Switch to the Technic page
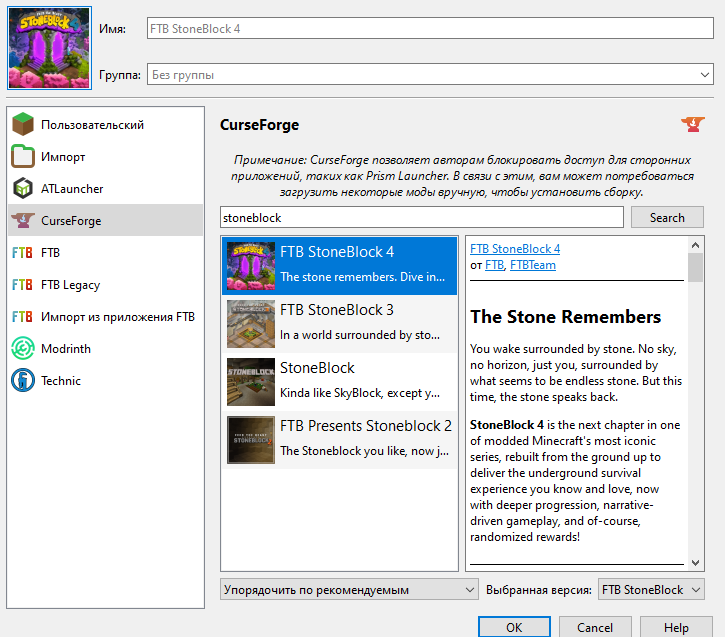 pos(105,380)
